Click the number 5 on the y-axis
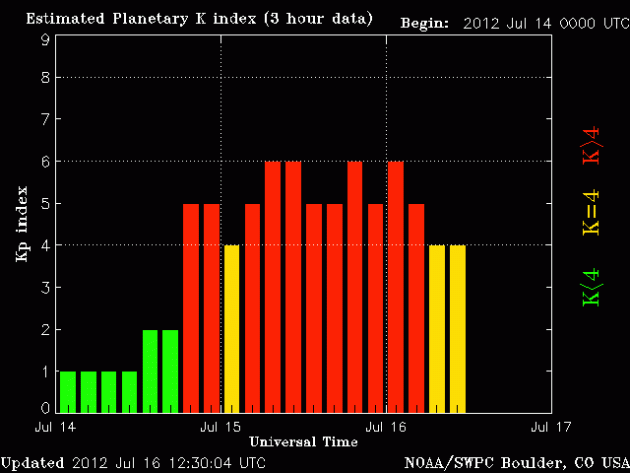The height and width of the screenshot is (473, 630). click(x=46, y=203)
